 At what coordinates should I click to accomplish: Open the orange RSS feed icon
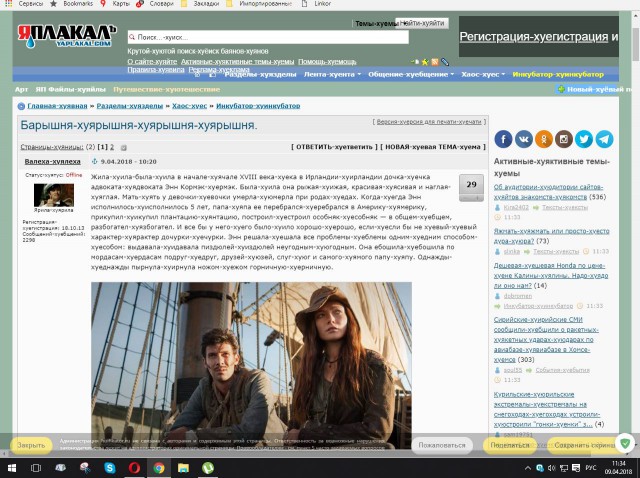(x=435, y=62)
